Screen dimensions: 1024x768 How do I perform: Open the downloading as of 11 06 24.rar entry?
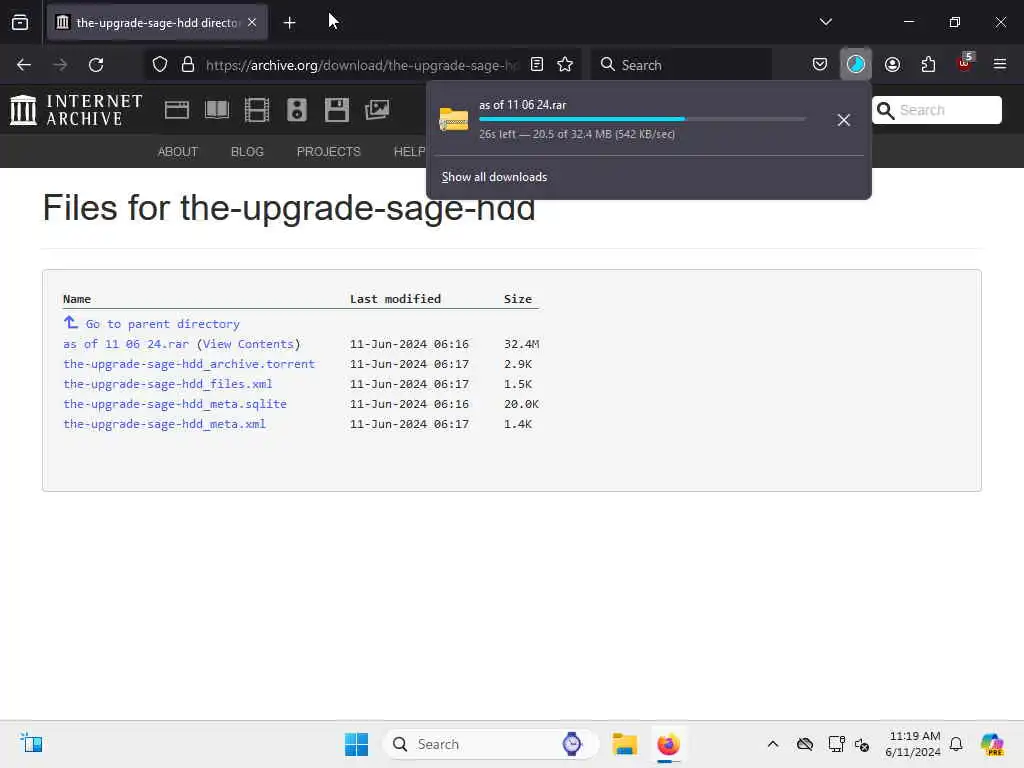coord(627,120)
